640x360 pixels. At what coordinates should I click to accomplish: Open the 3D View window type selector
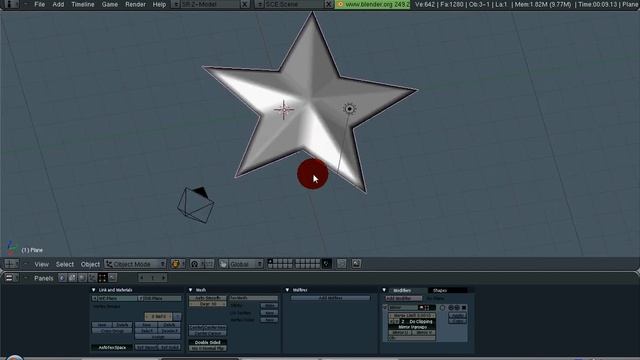tap(11, 264)
